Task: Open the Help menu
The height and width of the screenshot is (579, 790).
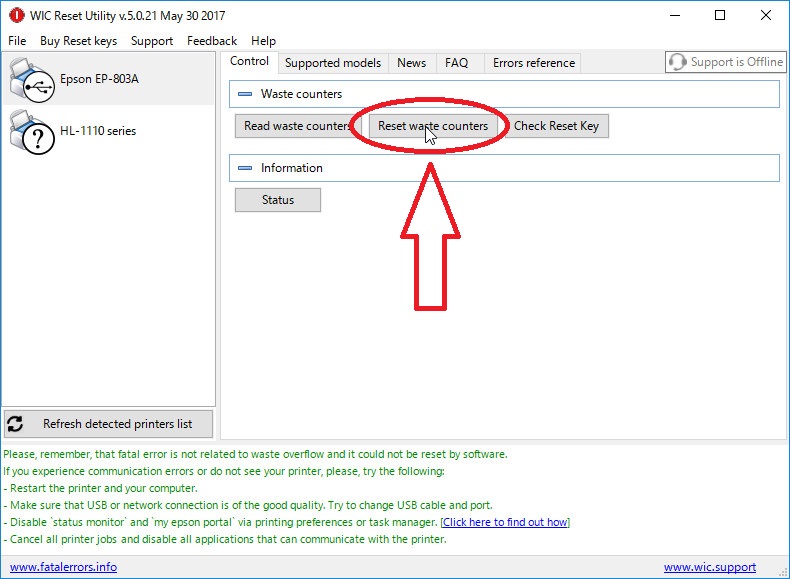Action: coord(264,41)
